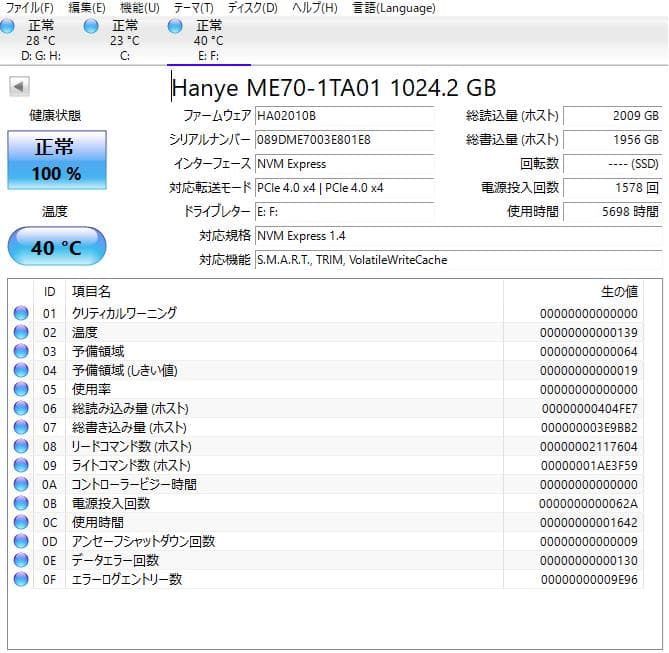Click status icon for 04 予備領域 (しきい値)
Image resolution: width=669 pixels, height=653 pixels.
(x=21, y=370)
